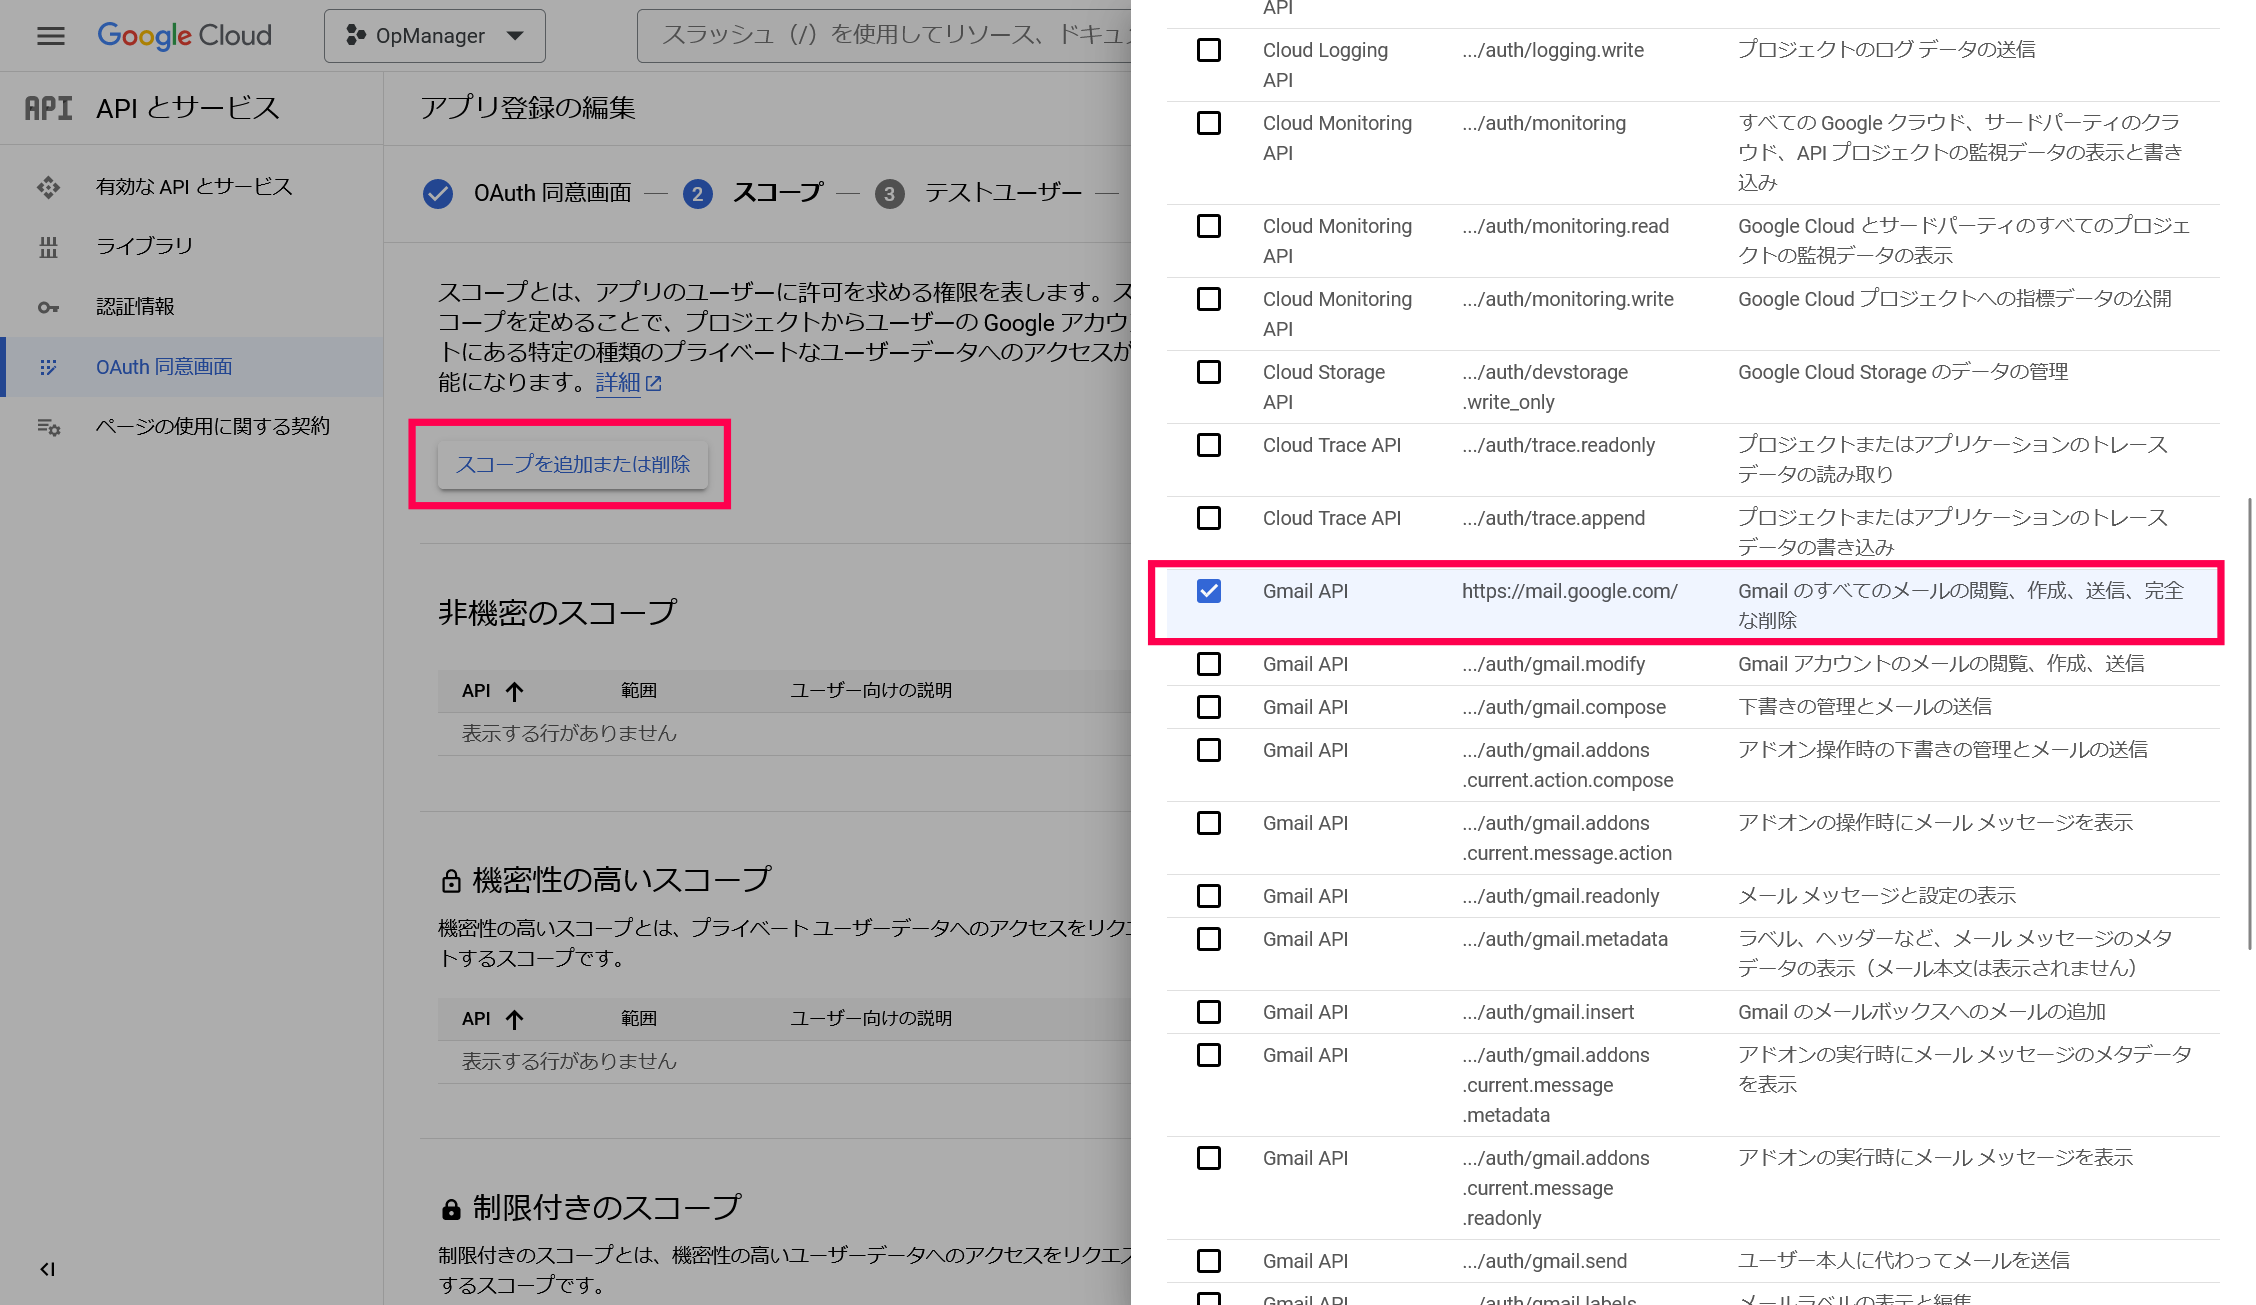
Task: Open ライブラリ from the sidebar
Action: click(x=144, y=246)
